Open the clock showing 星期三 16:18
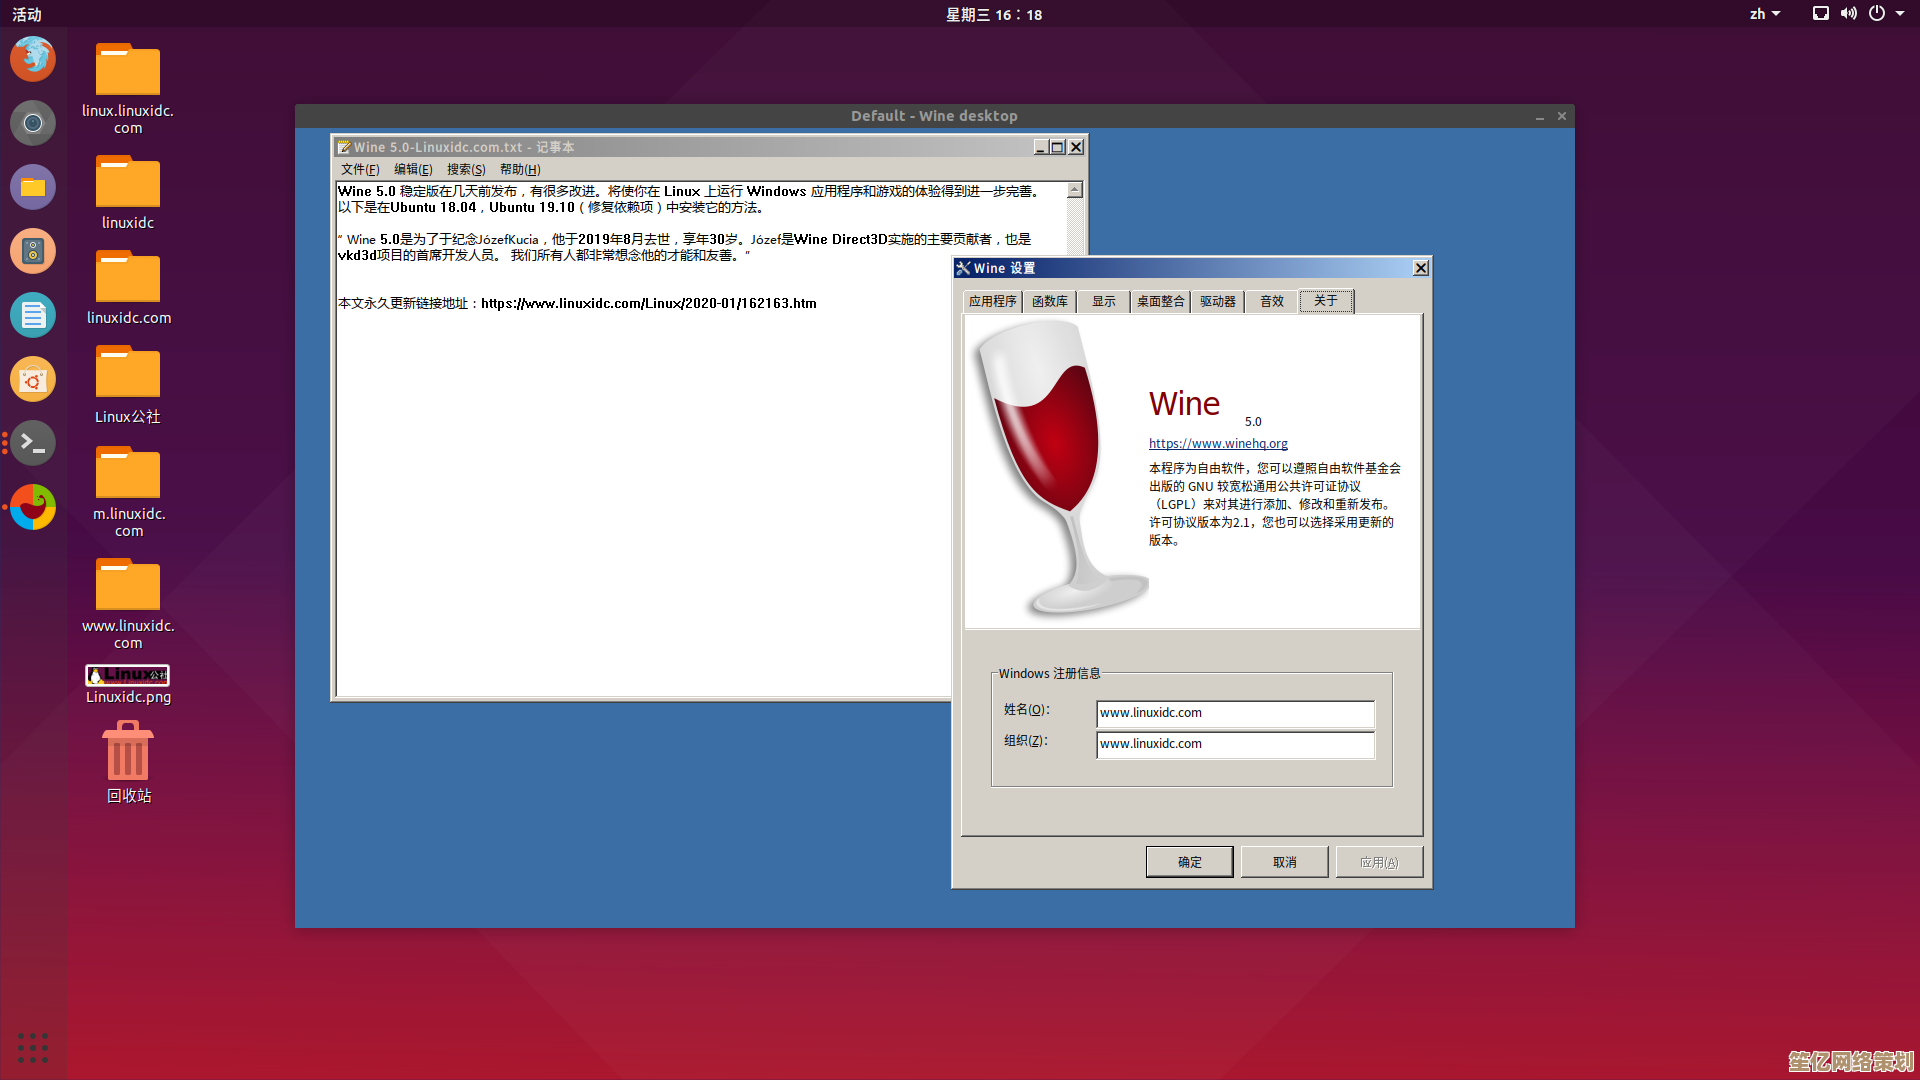Image resolution: width=1920 pixels, height=1080 pixels. [x=994, y=14]
